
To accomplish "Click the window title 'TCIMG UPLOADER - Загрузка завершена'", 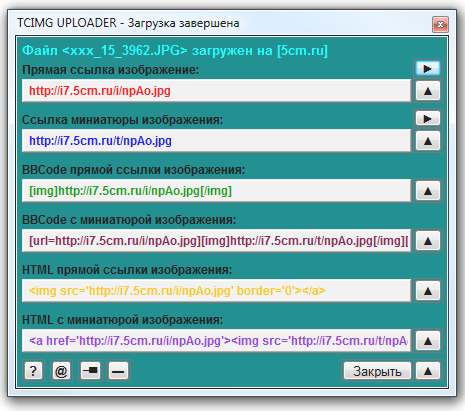I will tap(128, 23).
